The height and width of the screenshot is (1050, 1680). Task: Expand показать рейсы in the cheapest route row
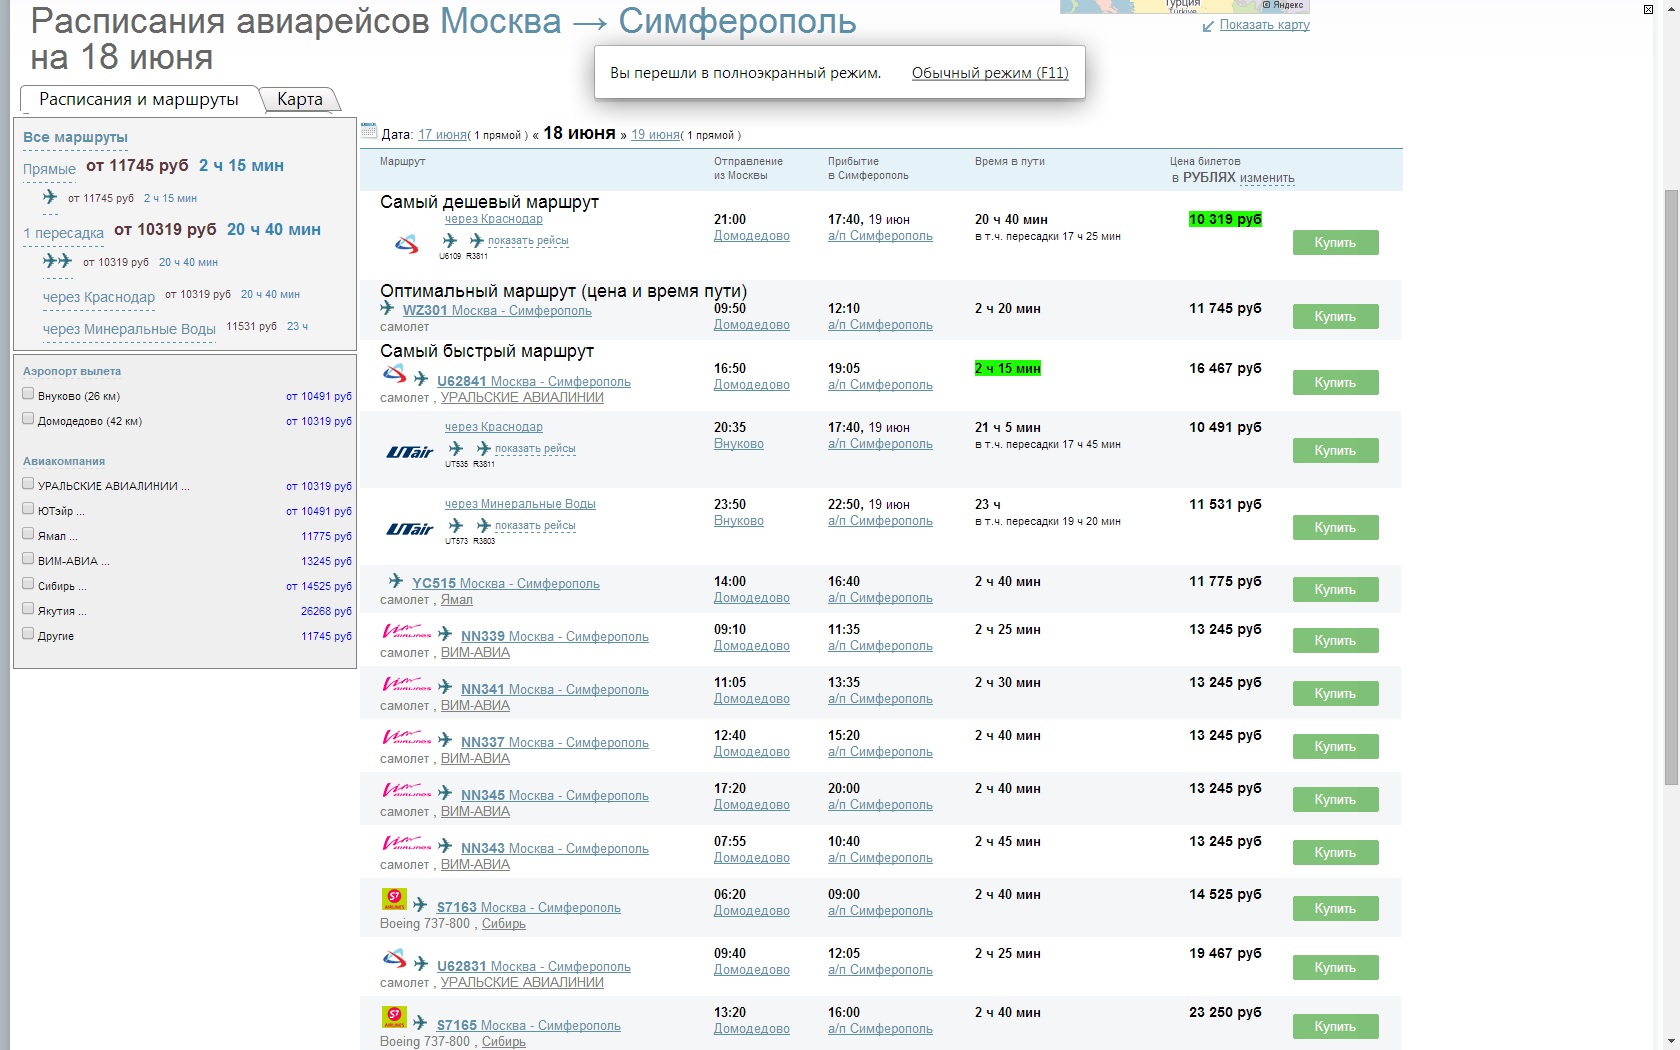pos(528,241)
